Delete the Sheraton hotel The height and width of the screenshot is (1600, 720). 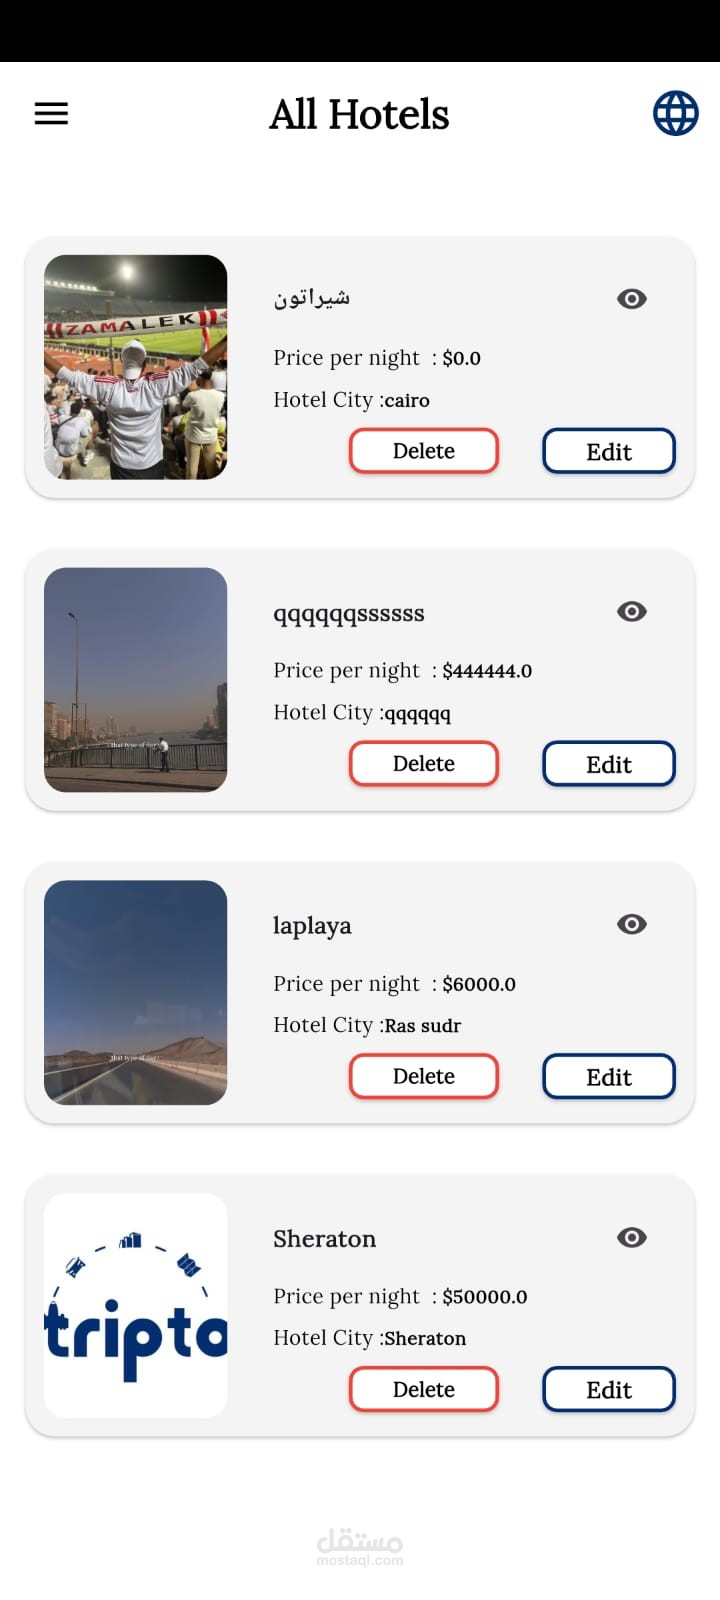(423, 1389)
